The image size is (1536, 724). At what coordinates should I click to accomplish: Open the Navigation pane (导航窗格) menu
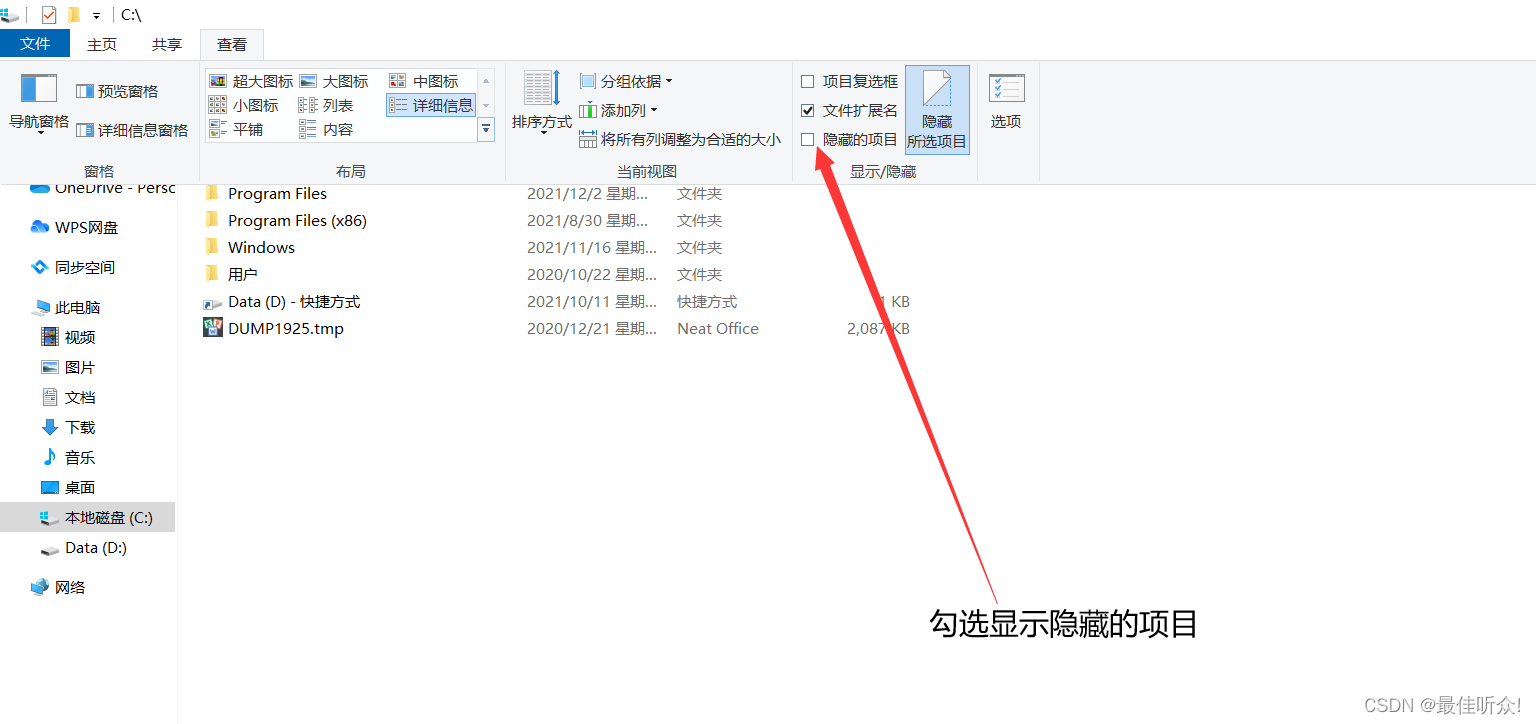click(39, 105)
